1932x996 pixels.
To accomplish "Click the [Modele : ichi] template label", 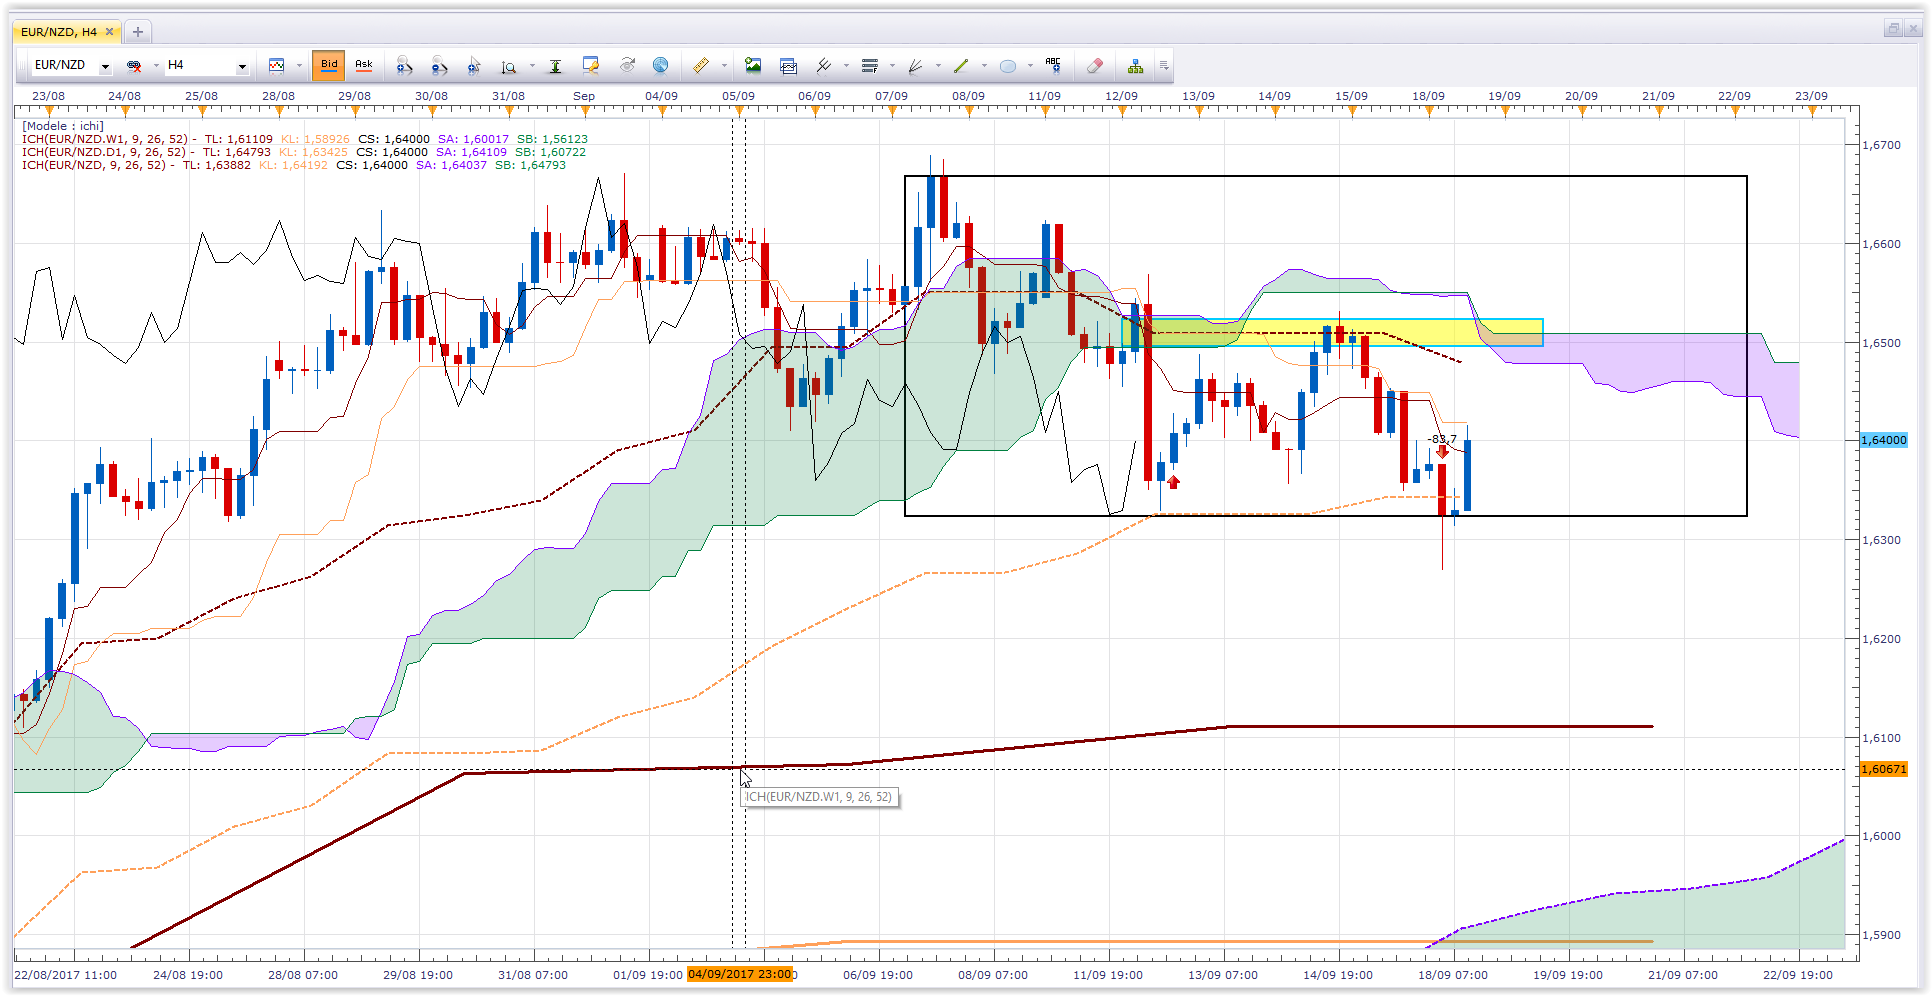I will pyautogui.click(x=63, y=126).
